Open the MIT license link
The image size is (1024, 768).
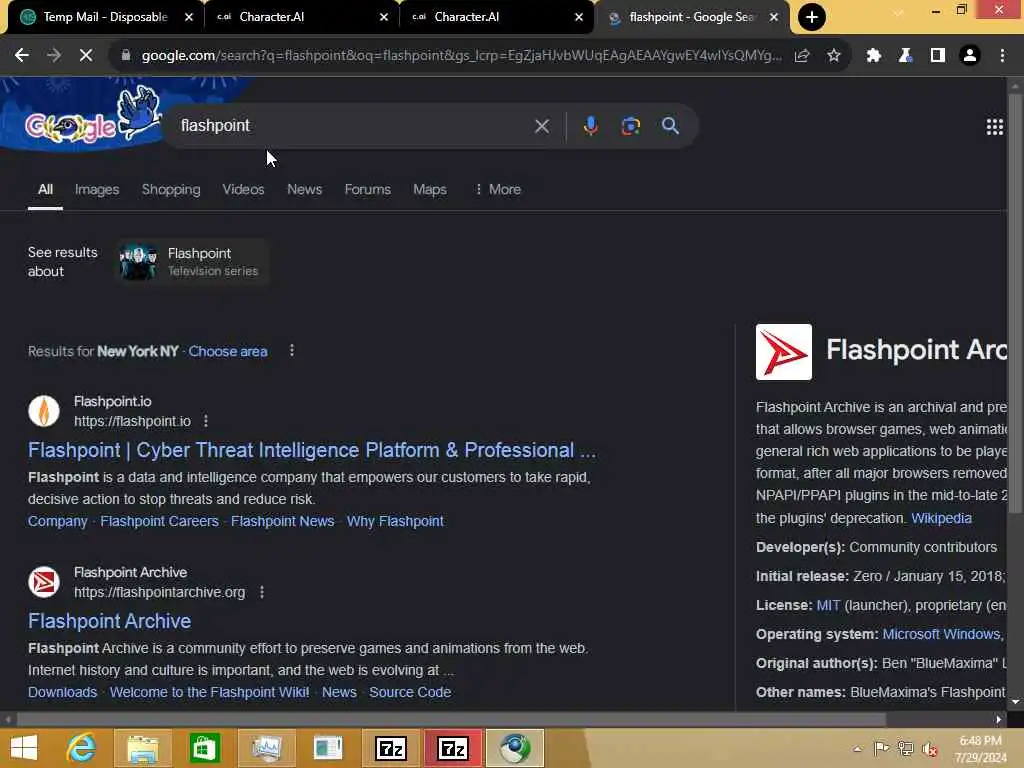coord(828,605)
